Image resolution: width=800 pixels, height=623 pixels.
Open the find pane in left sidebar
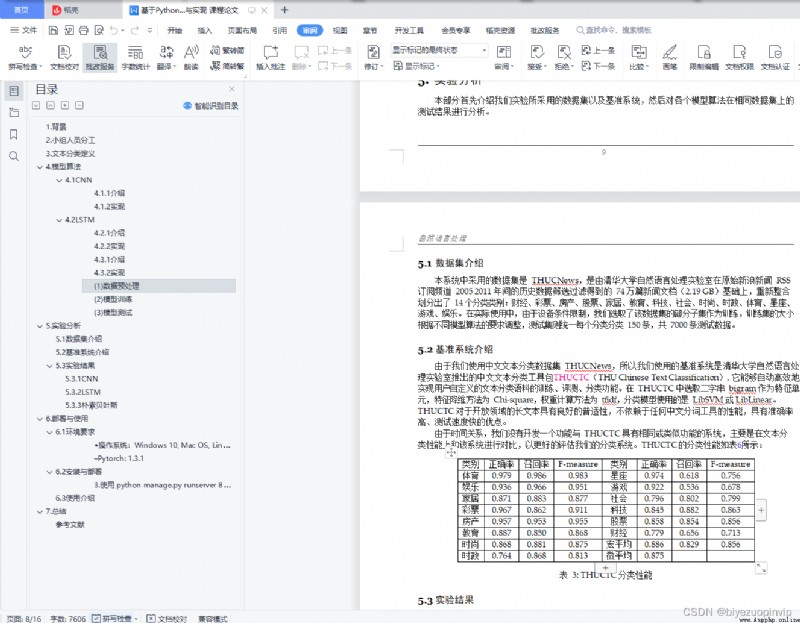pos(14,156)
